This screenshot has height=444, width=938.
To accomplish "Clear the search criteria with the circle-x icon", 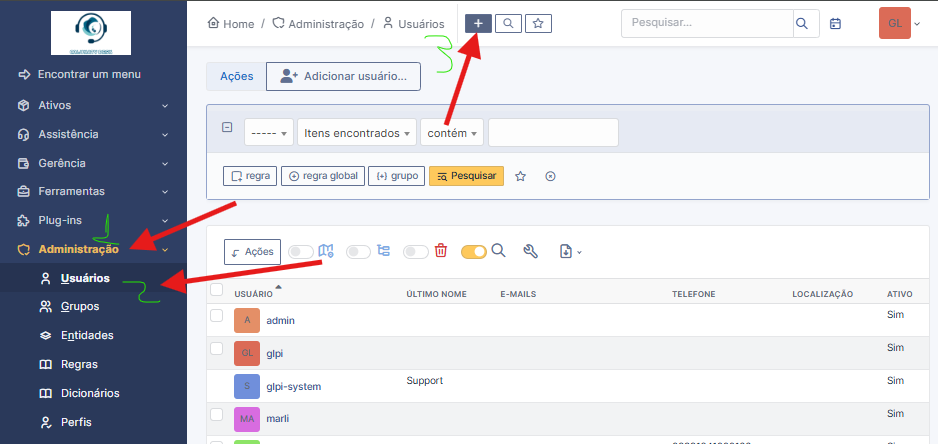I will pyautogui.click(x=550, y=176).
